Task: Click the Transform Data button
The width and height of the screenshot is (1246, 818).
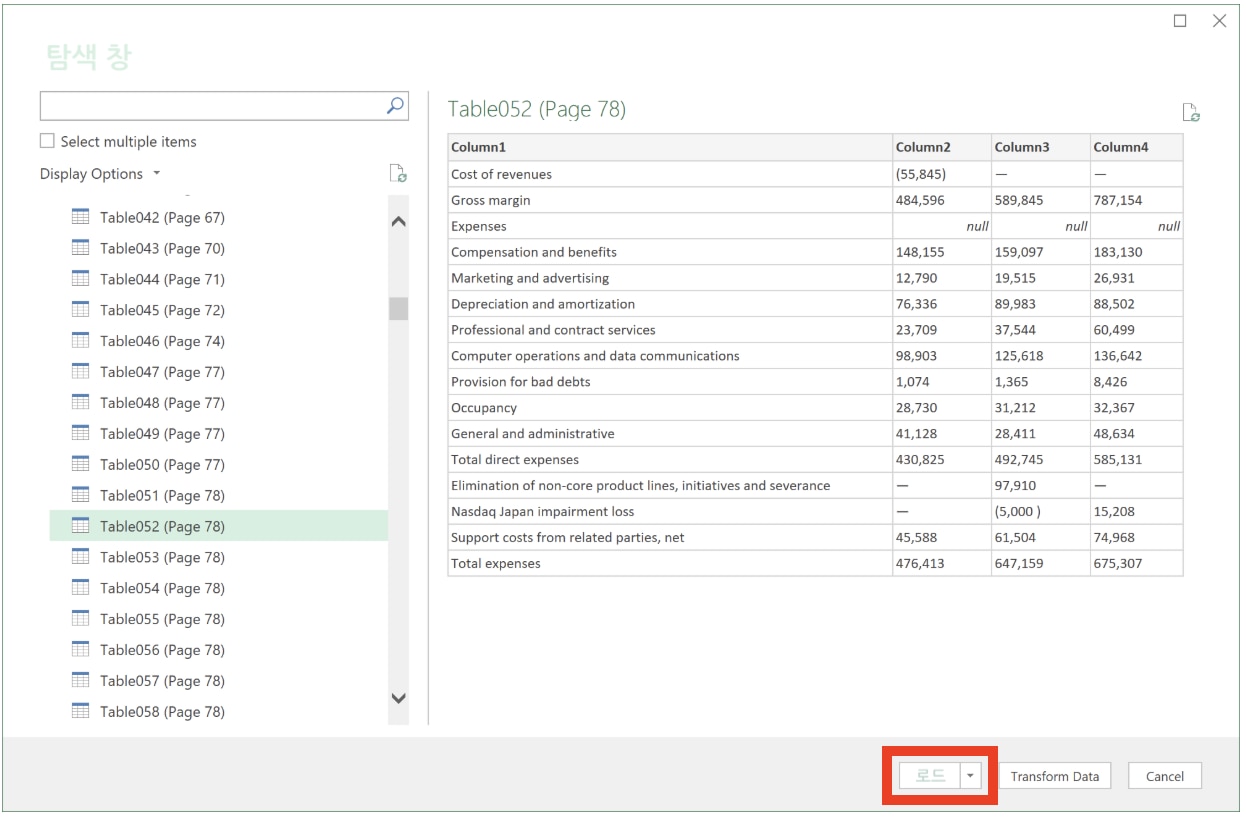Action: click(x=1055, y=775)
